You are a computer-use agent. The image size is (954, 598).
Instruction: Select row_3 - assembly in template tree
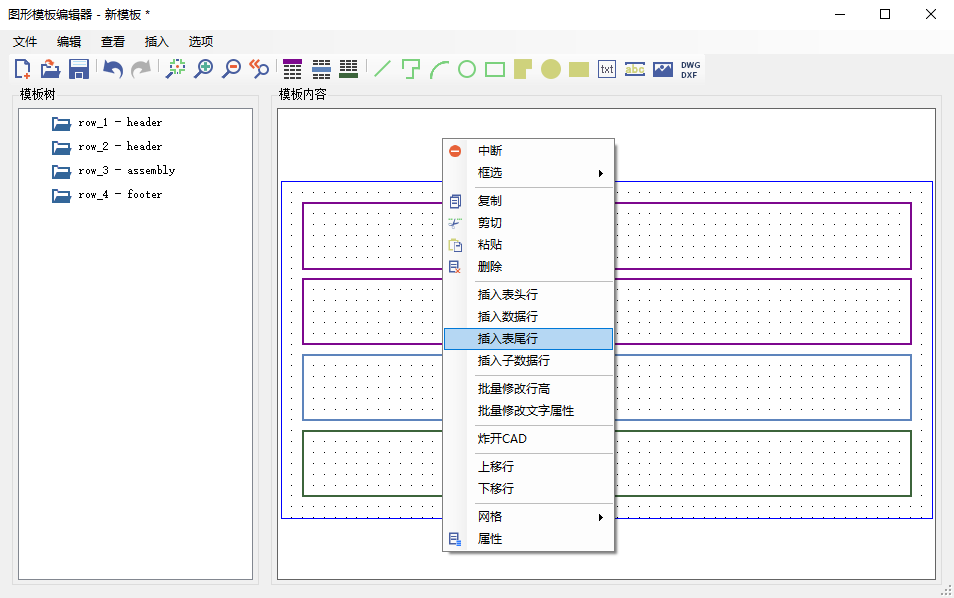tap(127, 171)
